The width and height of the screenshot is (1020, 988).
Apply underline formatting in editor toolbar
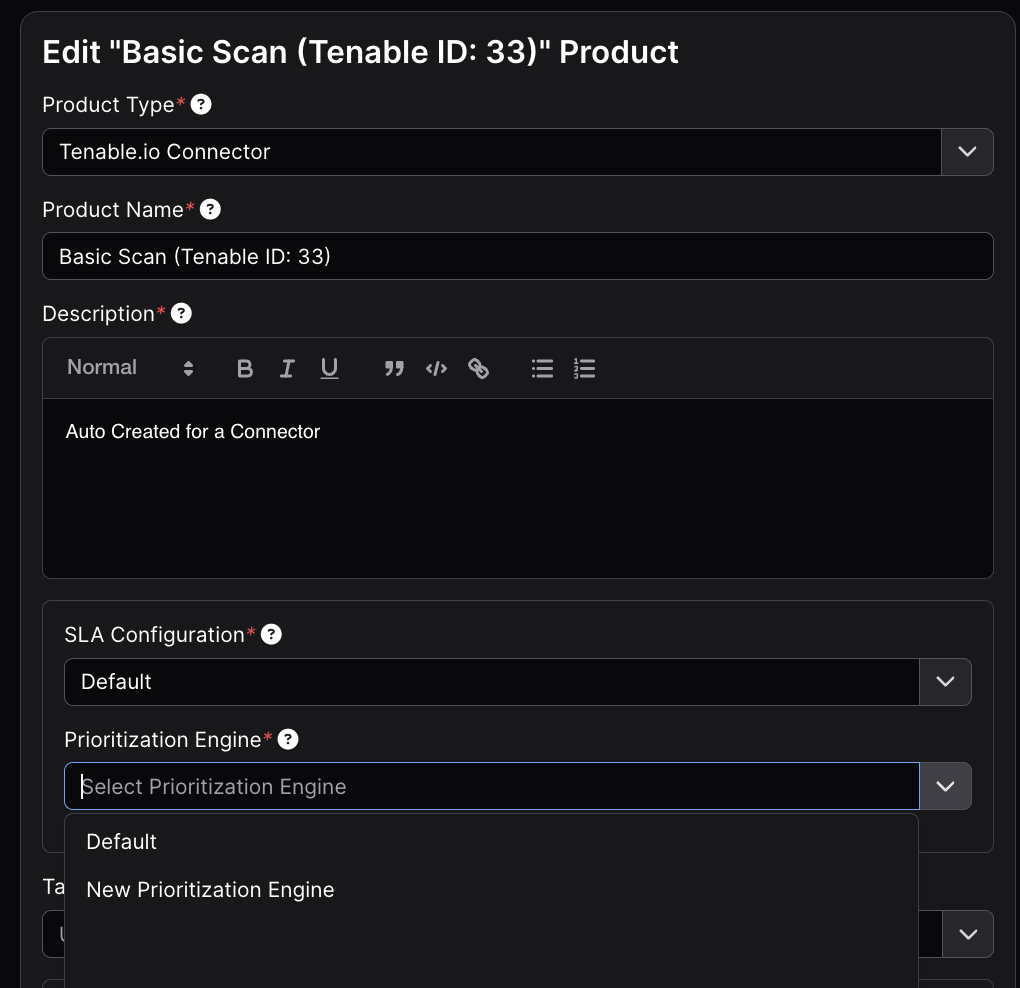click(329, 369)
